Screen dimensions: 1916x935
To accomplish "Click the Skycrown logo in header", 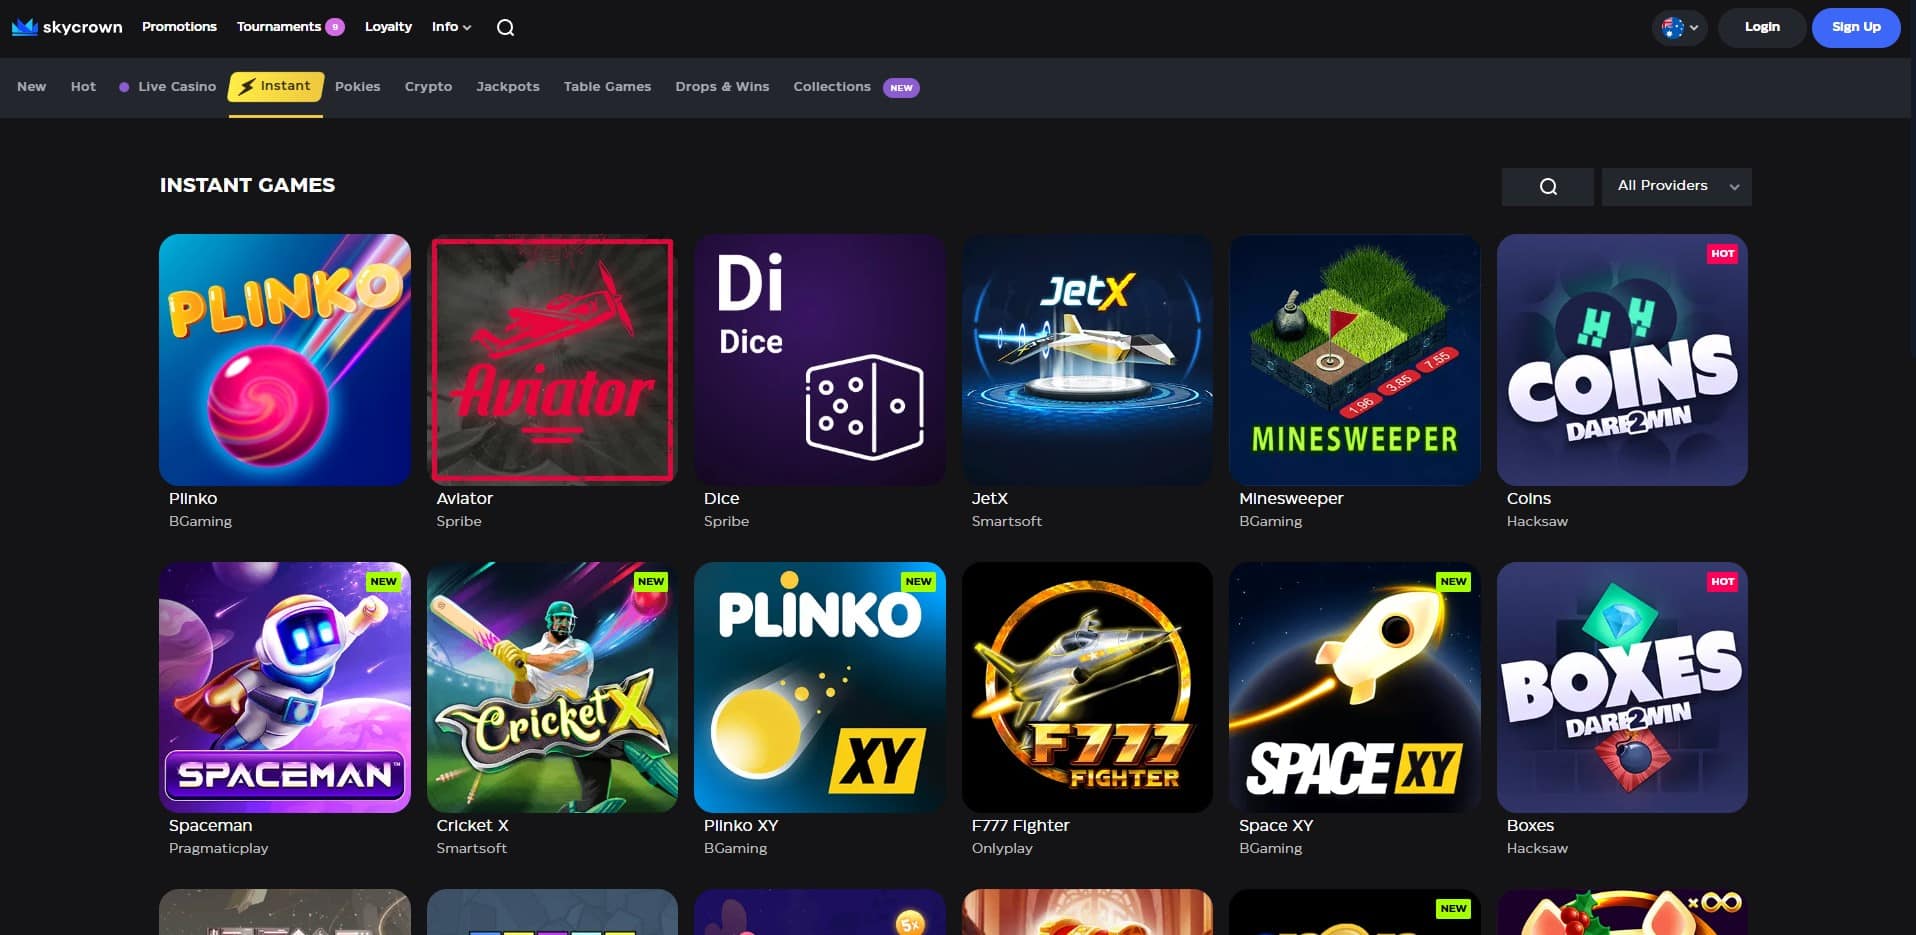I will coord(67,27).
